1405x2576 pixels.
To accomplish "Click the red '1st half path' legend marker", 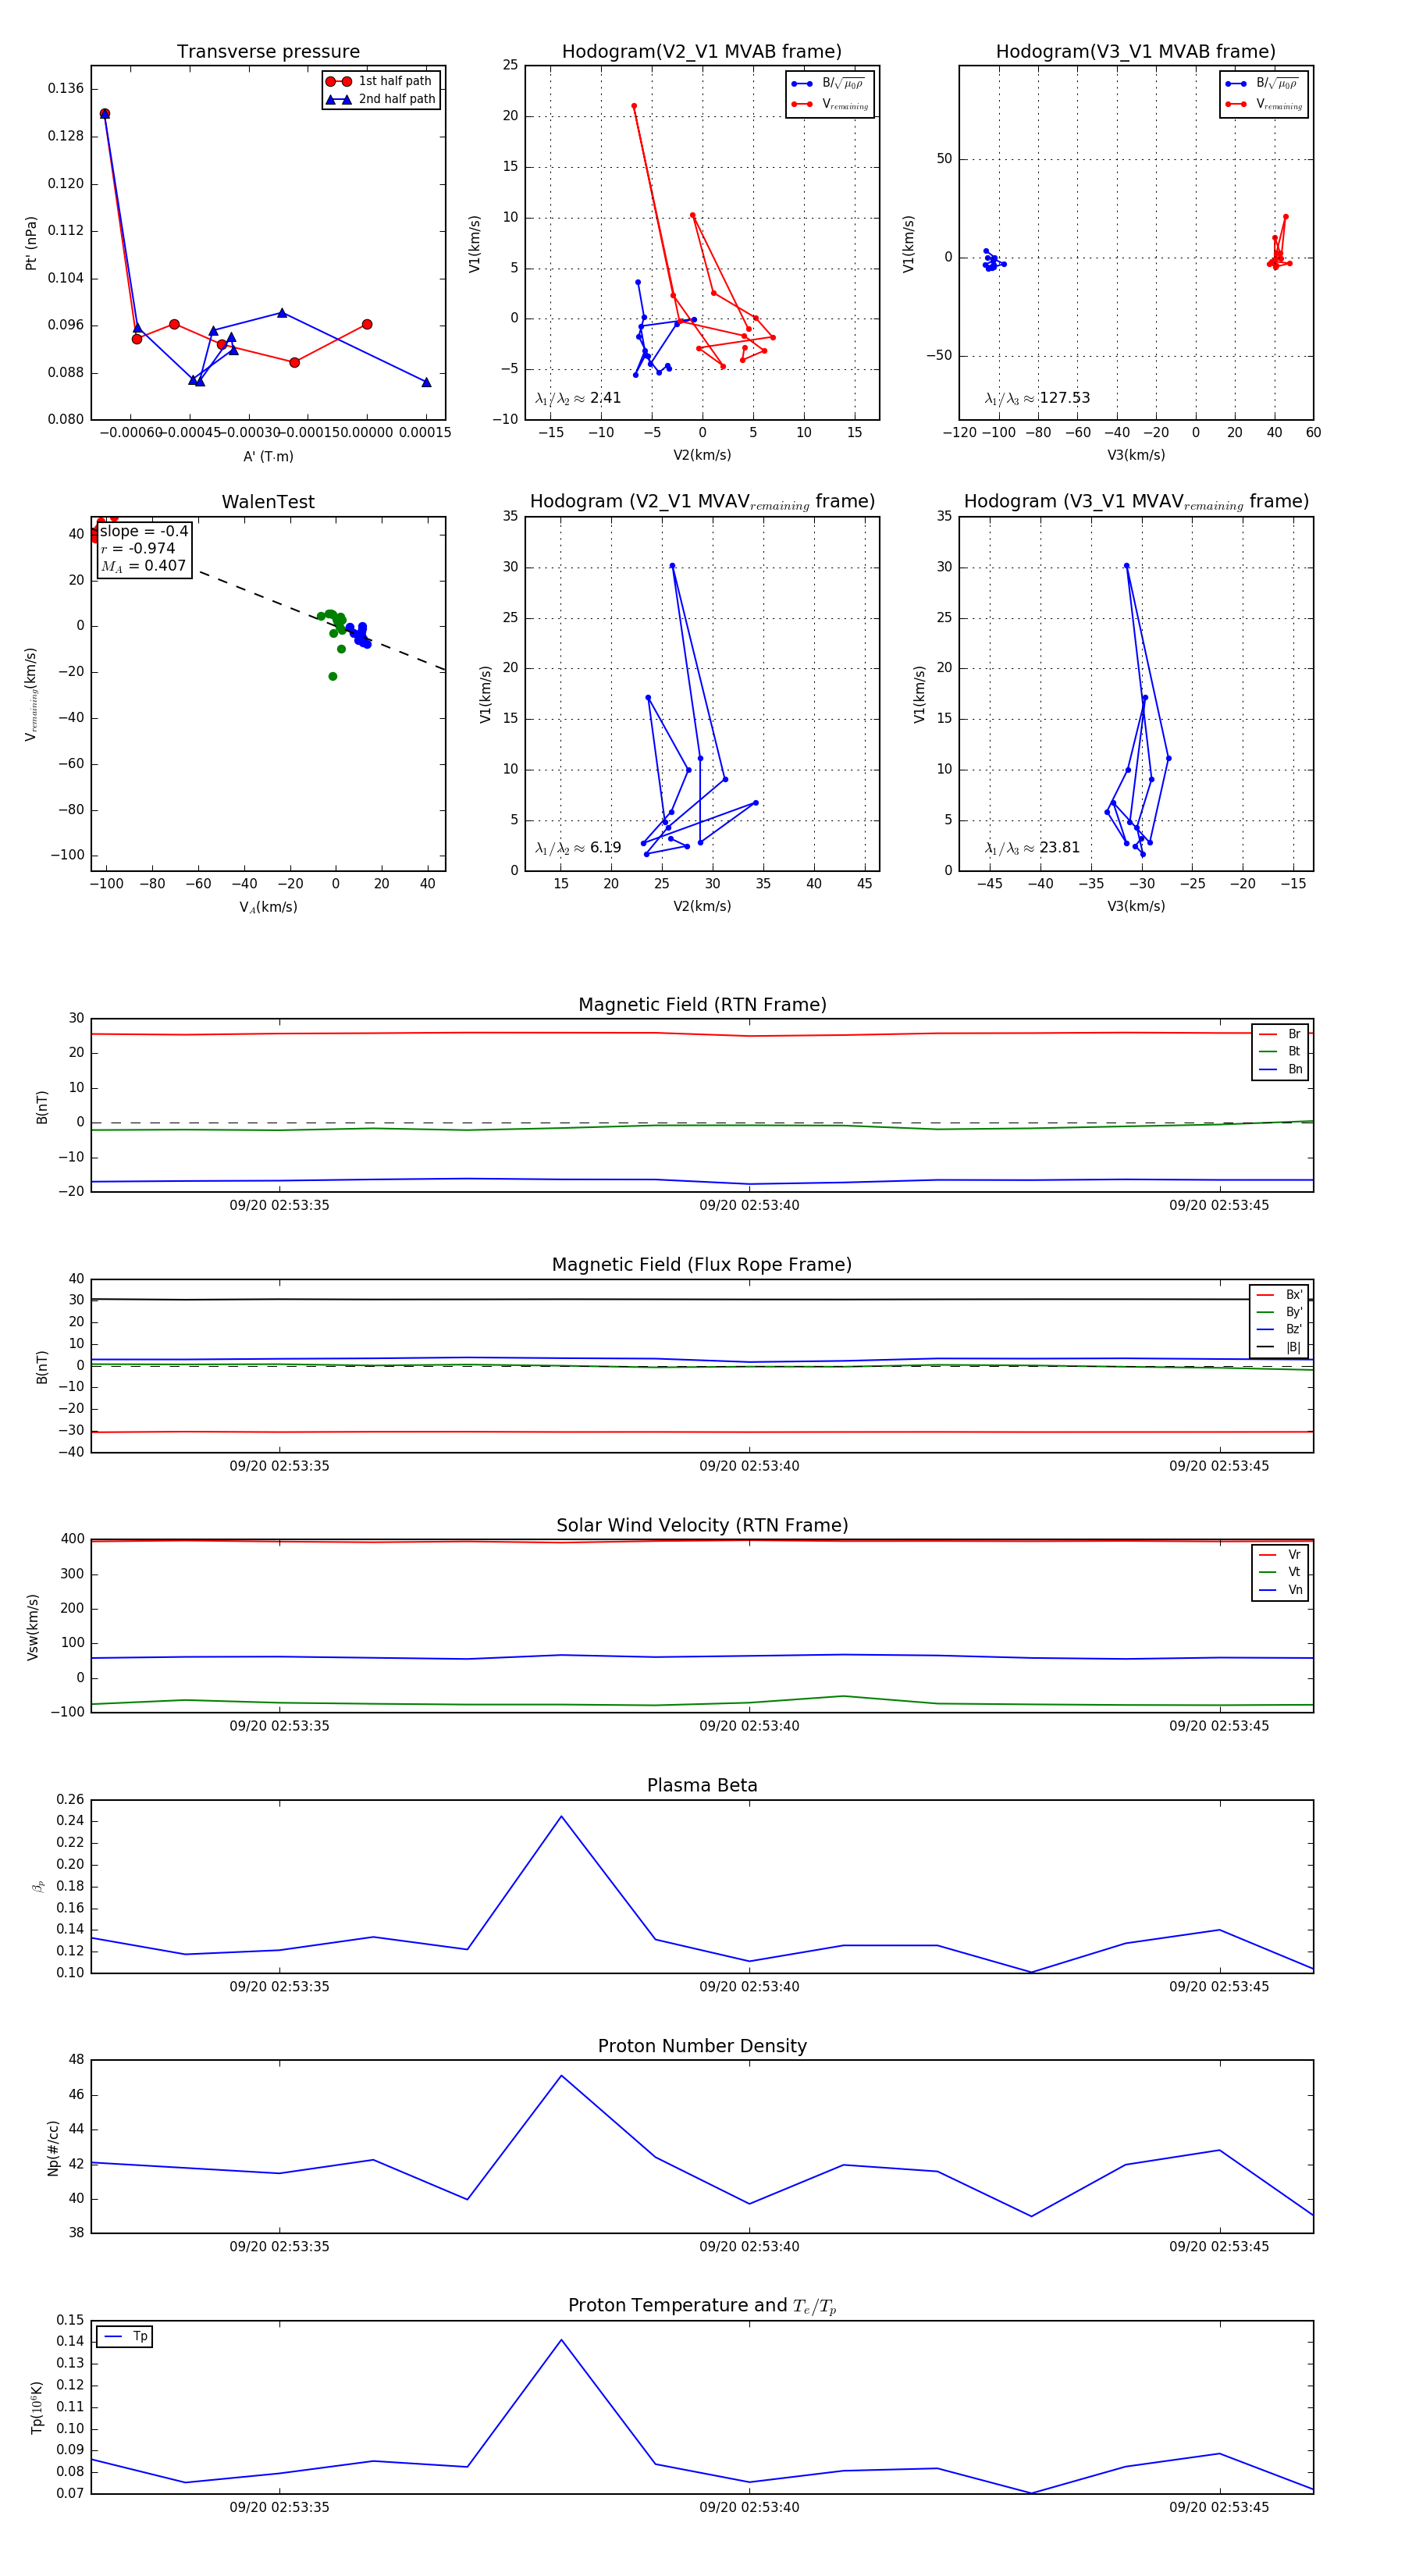I will [338, 81].
